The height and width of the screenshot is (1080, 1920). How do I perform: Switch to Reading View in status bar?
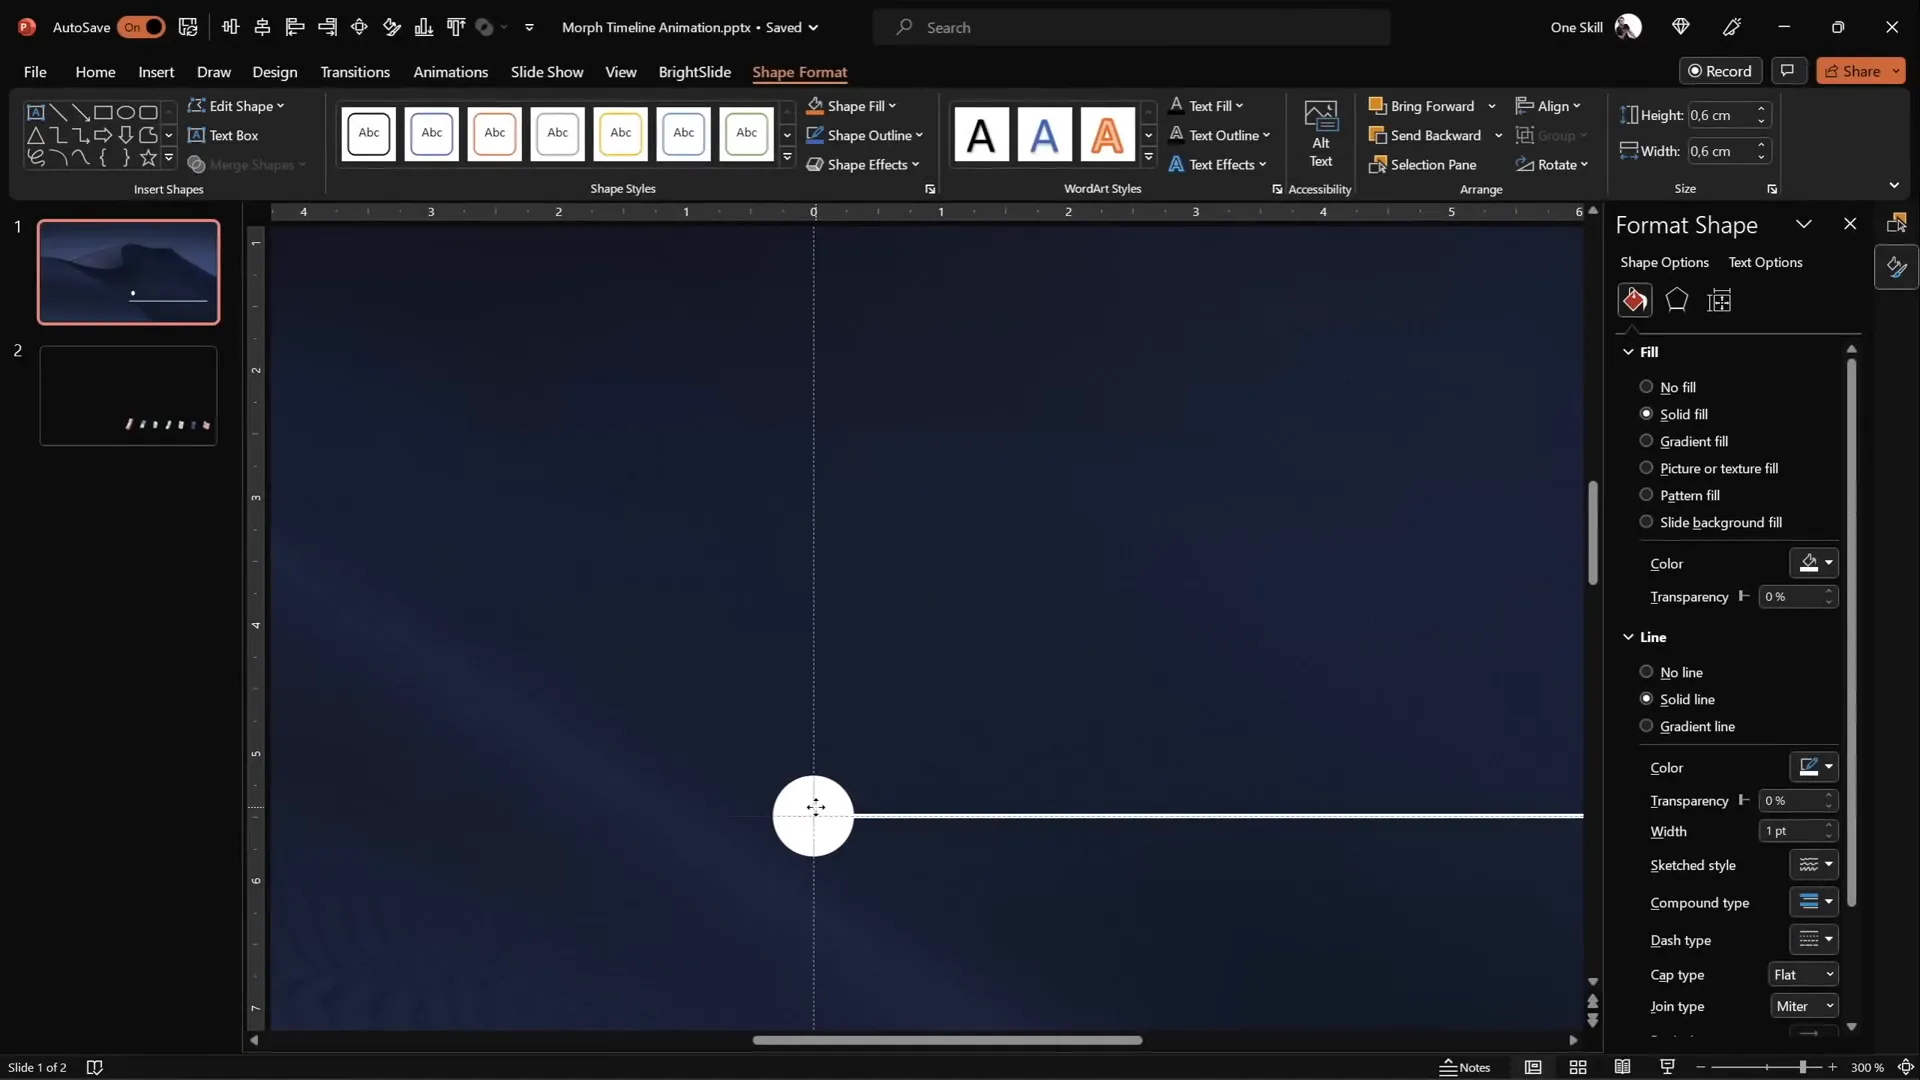(x=1622, y=1067)
